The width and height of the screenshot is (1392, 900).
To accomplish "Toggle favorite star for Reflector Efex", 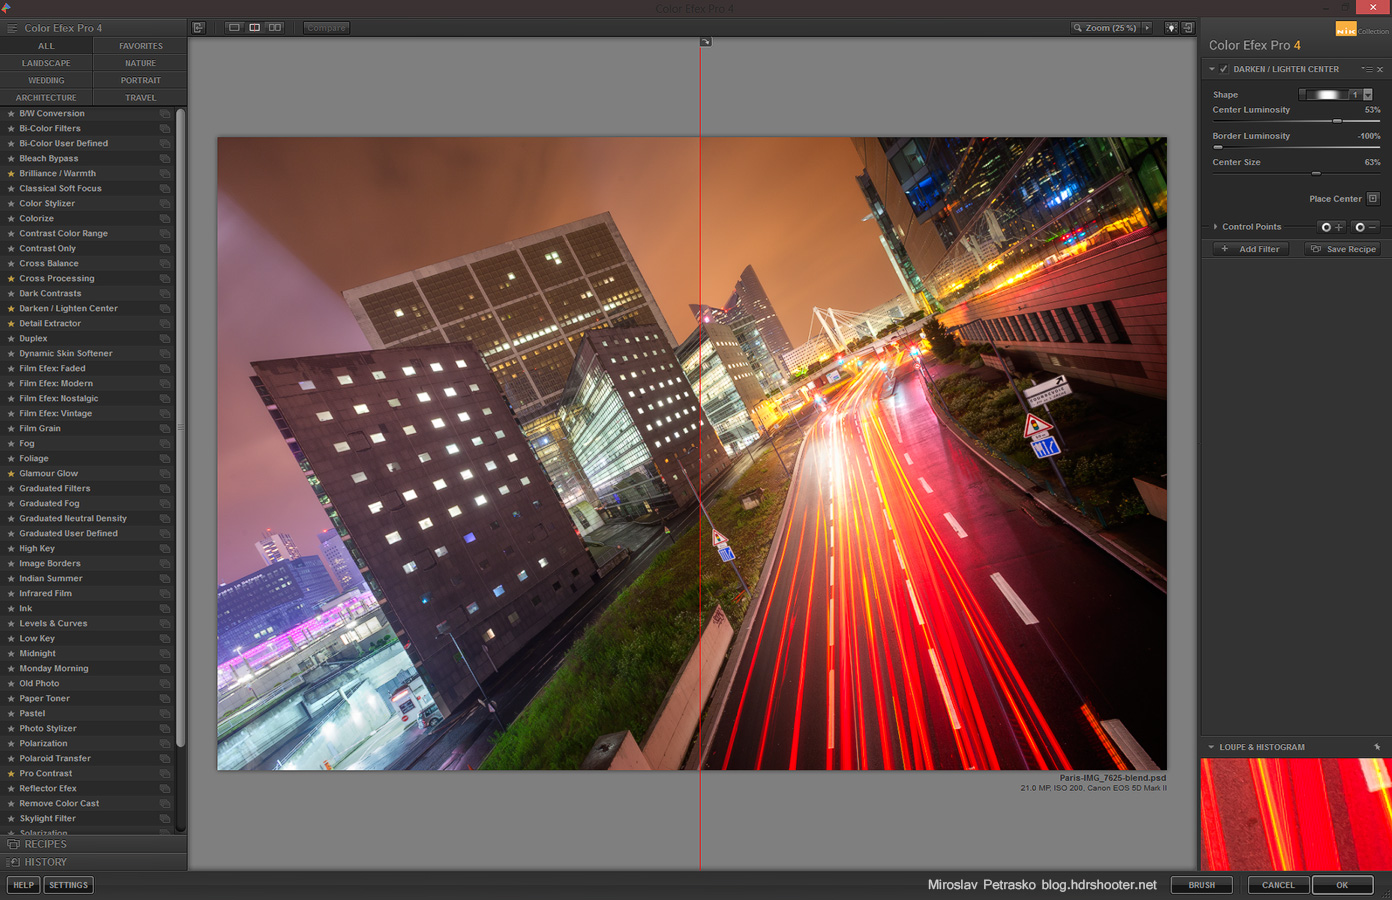I will pyautogui.click(x=11, y=788).
